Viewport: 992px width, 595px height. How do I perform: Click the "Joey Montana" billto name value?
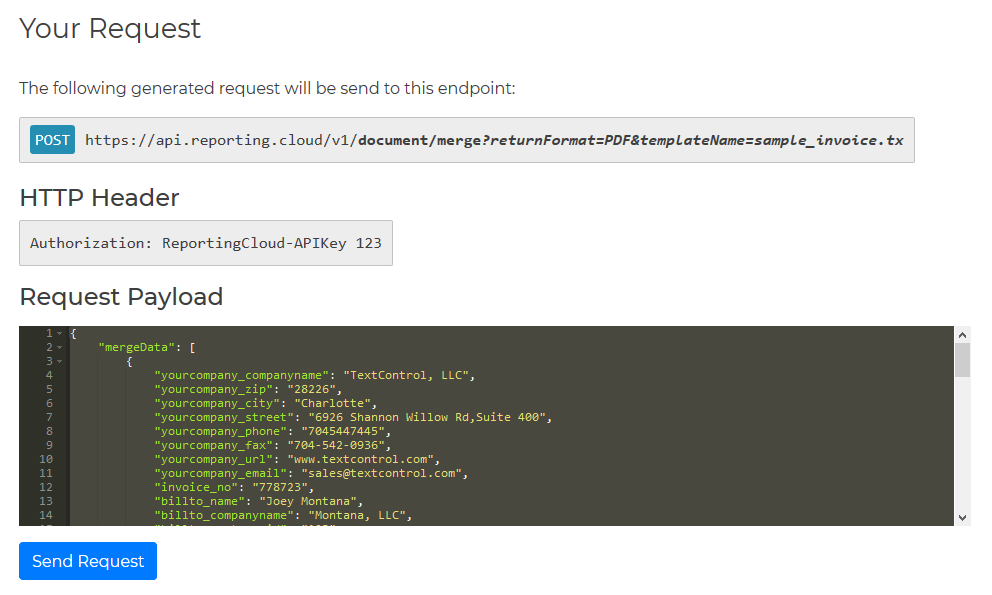[308, 501]
